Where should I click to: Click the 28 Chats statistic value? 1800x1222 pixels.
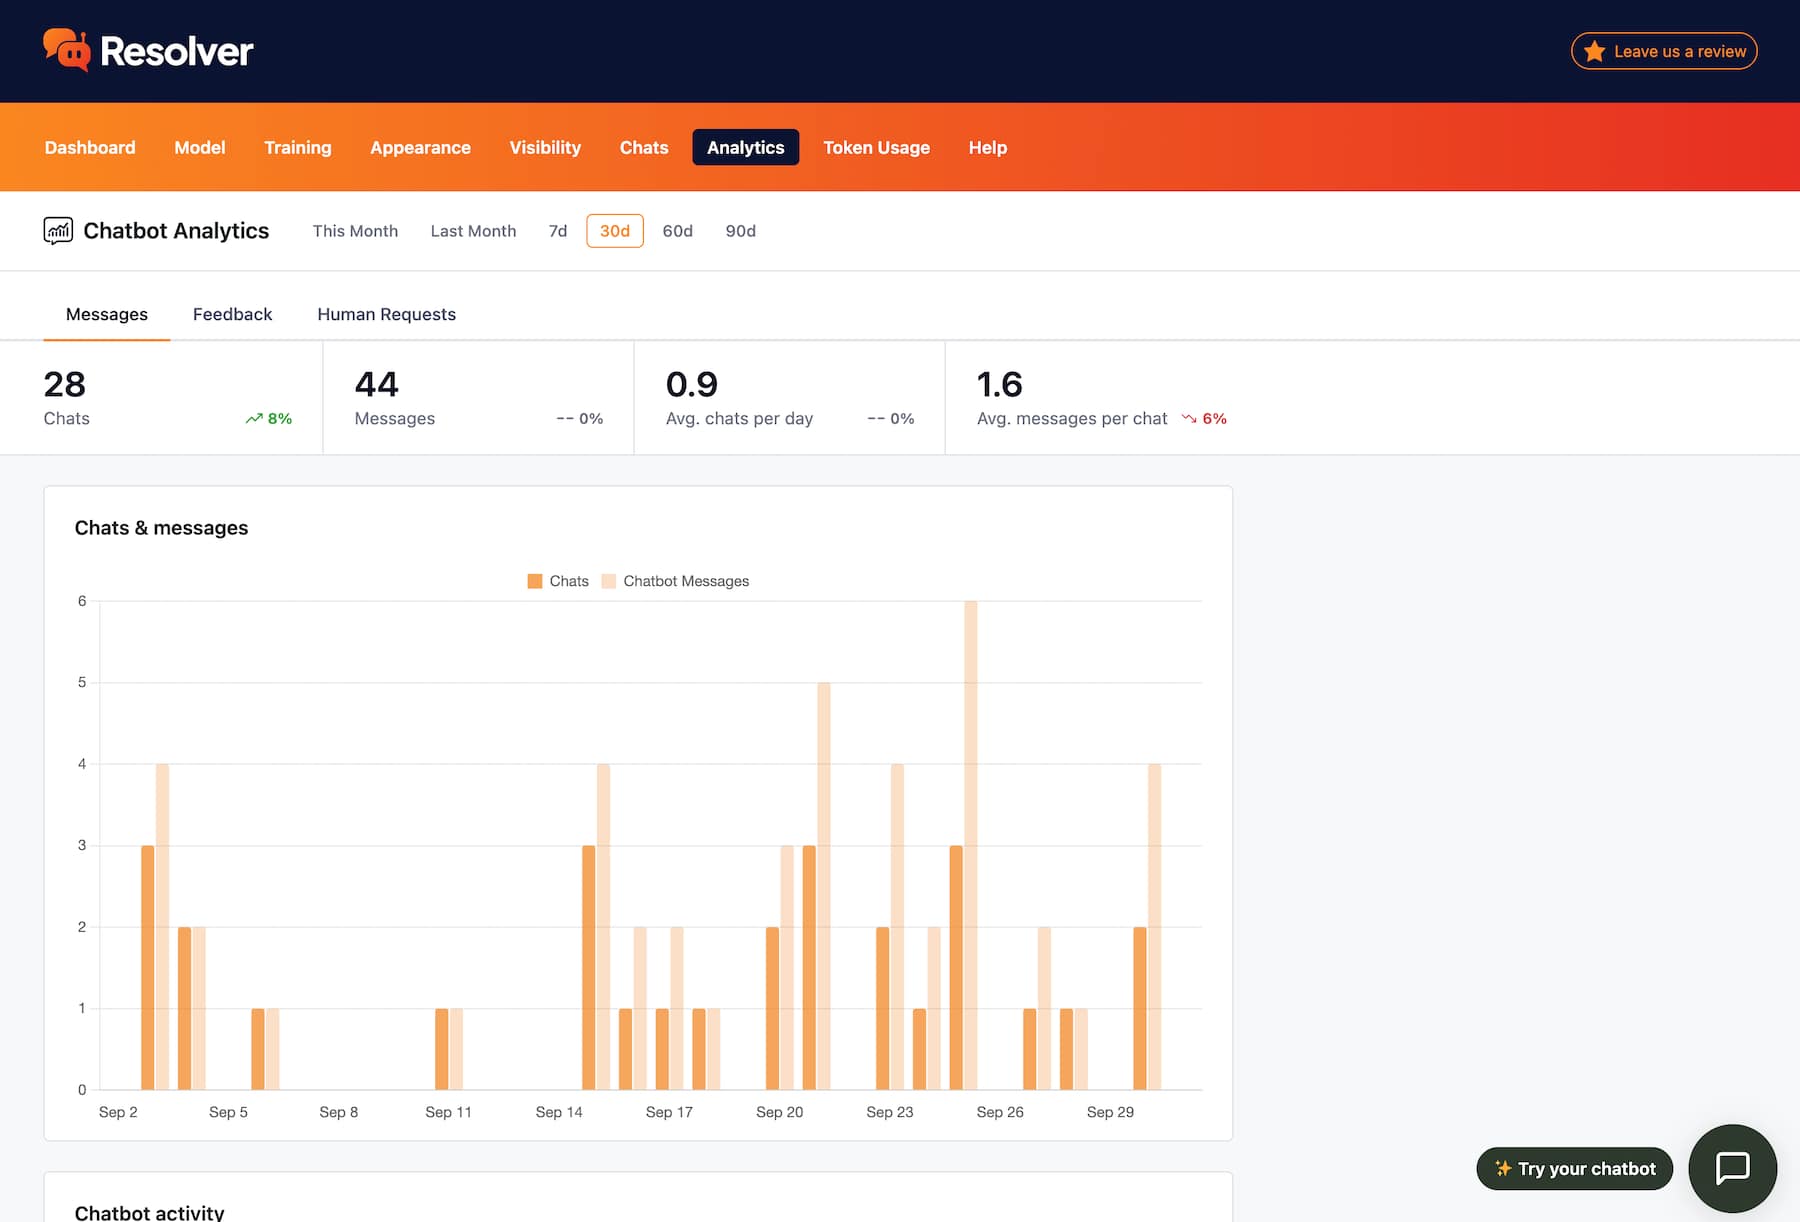point(65,384)
